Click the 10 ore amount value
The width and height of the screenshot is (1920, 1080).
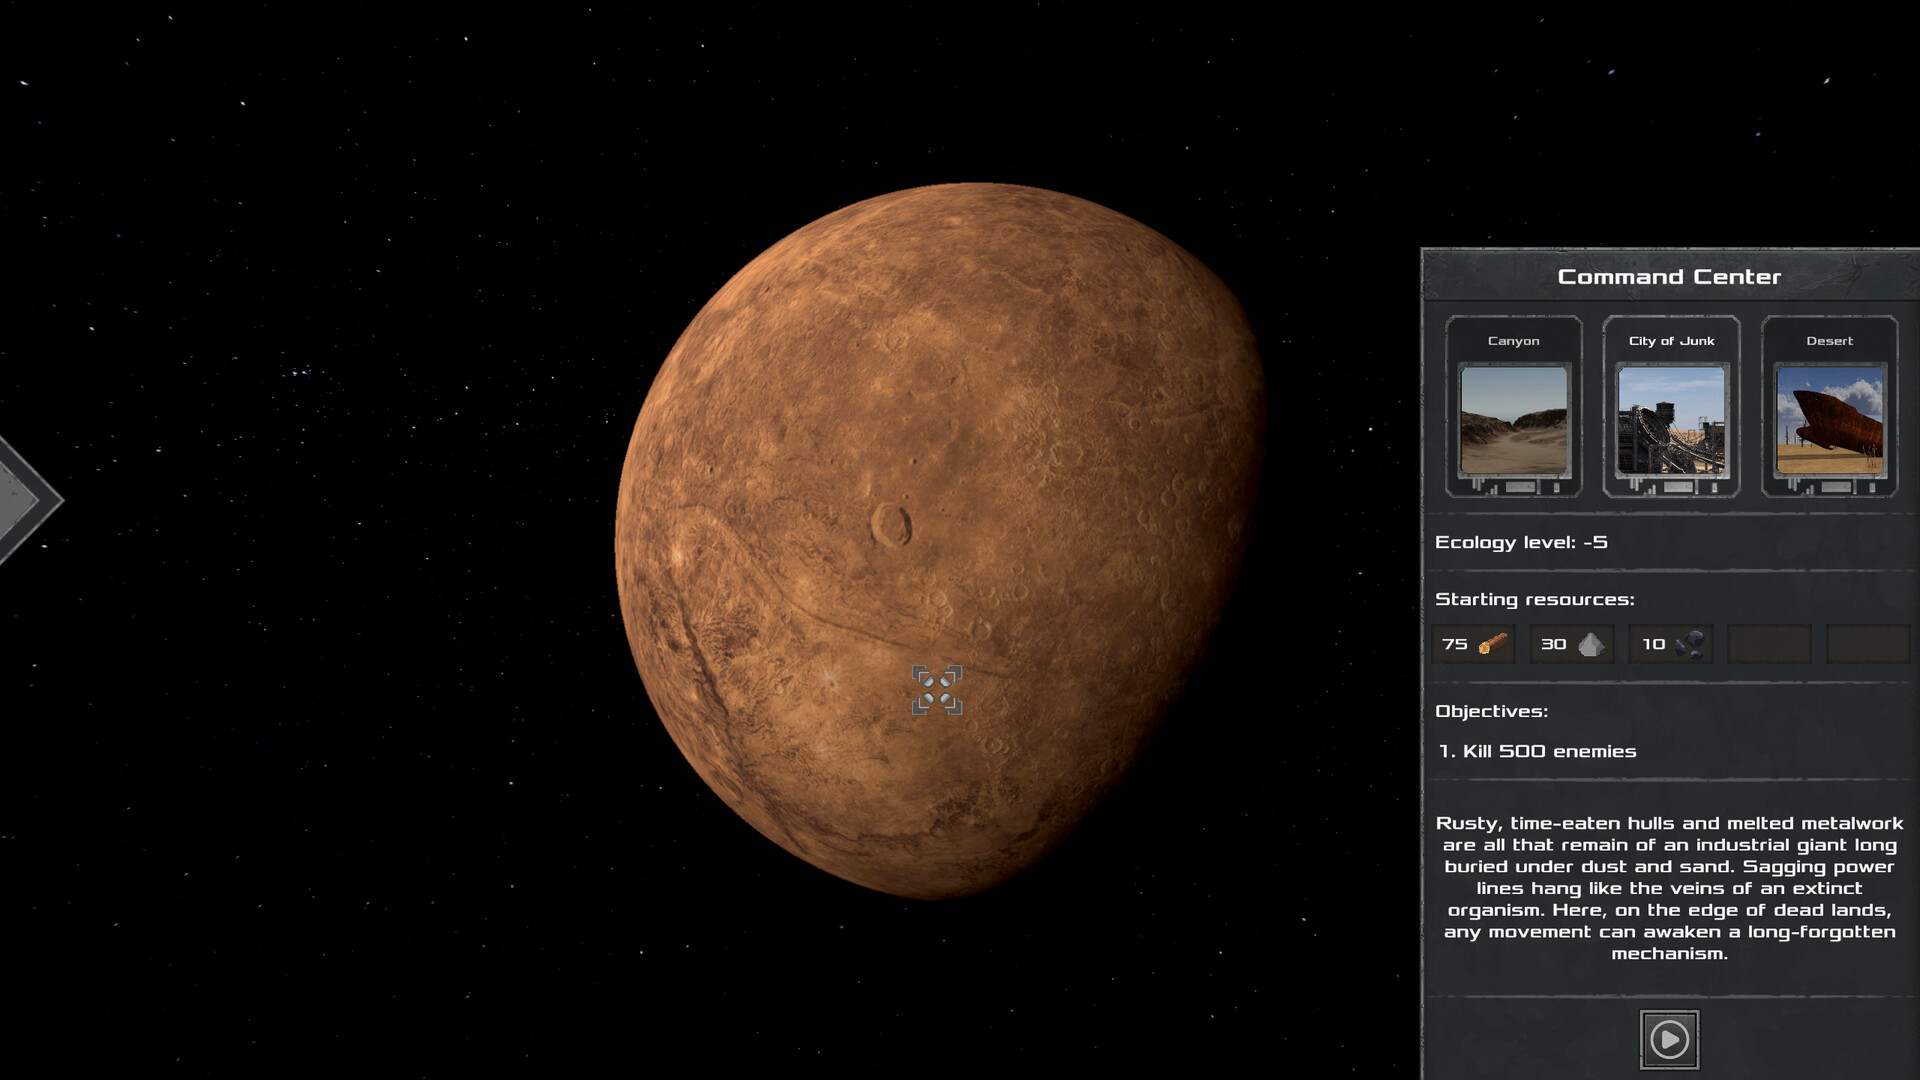[1654, 644]
